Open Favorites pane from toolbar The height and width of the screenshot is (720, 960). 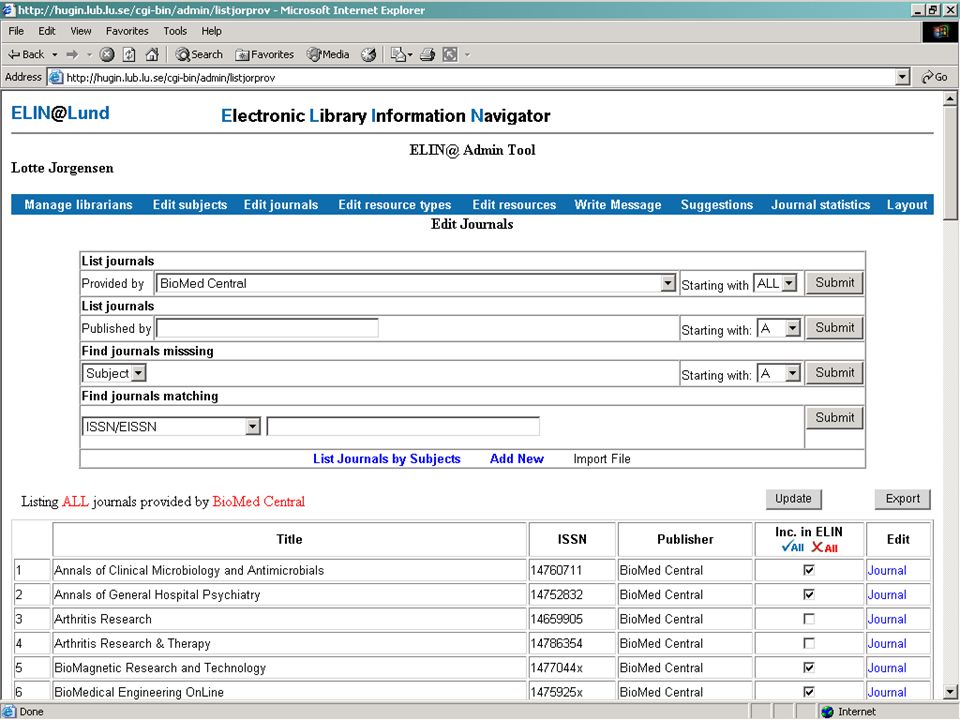point(264,54)
